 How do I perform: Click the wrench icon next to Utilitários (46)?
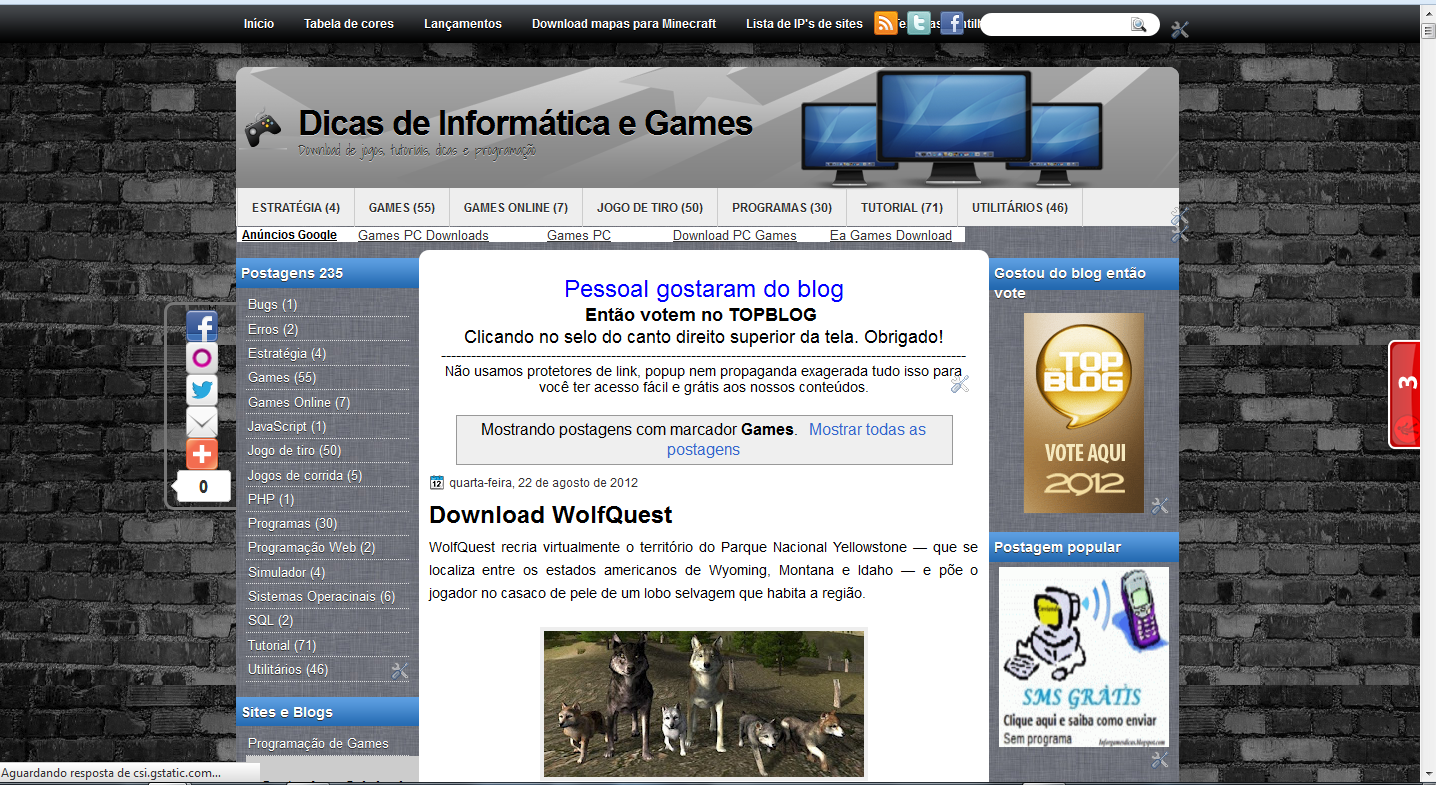click(x=400, y=671)
